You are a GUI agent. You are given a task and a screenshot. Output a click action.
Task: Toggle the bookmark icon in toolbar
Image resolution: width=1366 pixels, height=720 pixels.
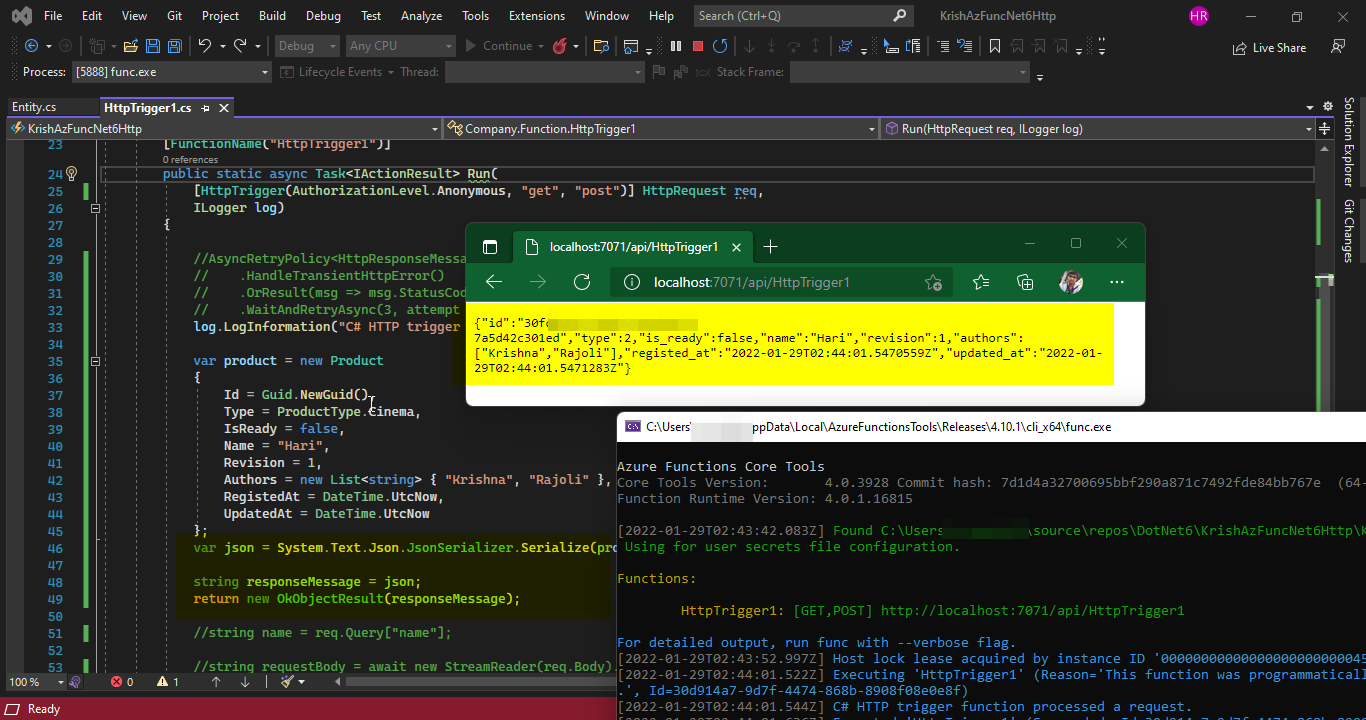click(995, 46)
